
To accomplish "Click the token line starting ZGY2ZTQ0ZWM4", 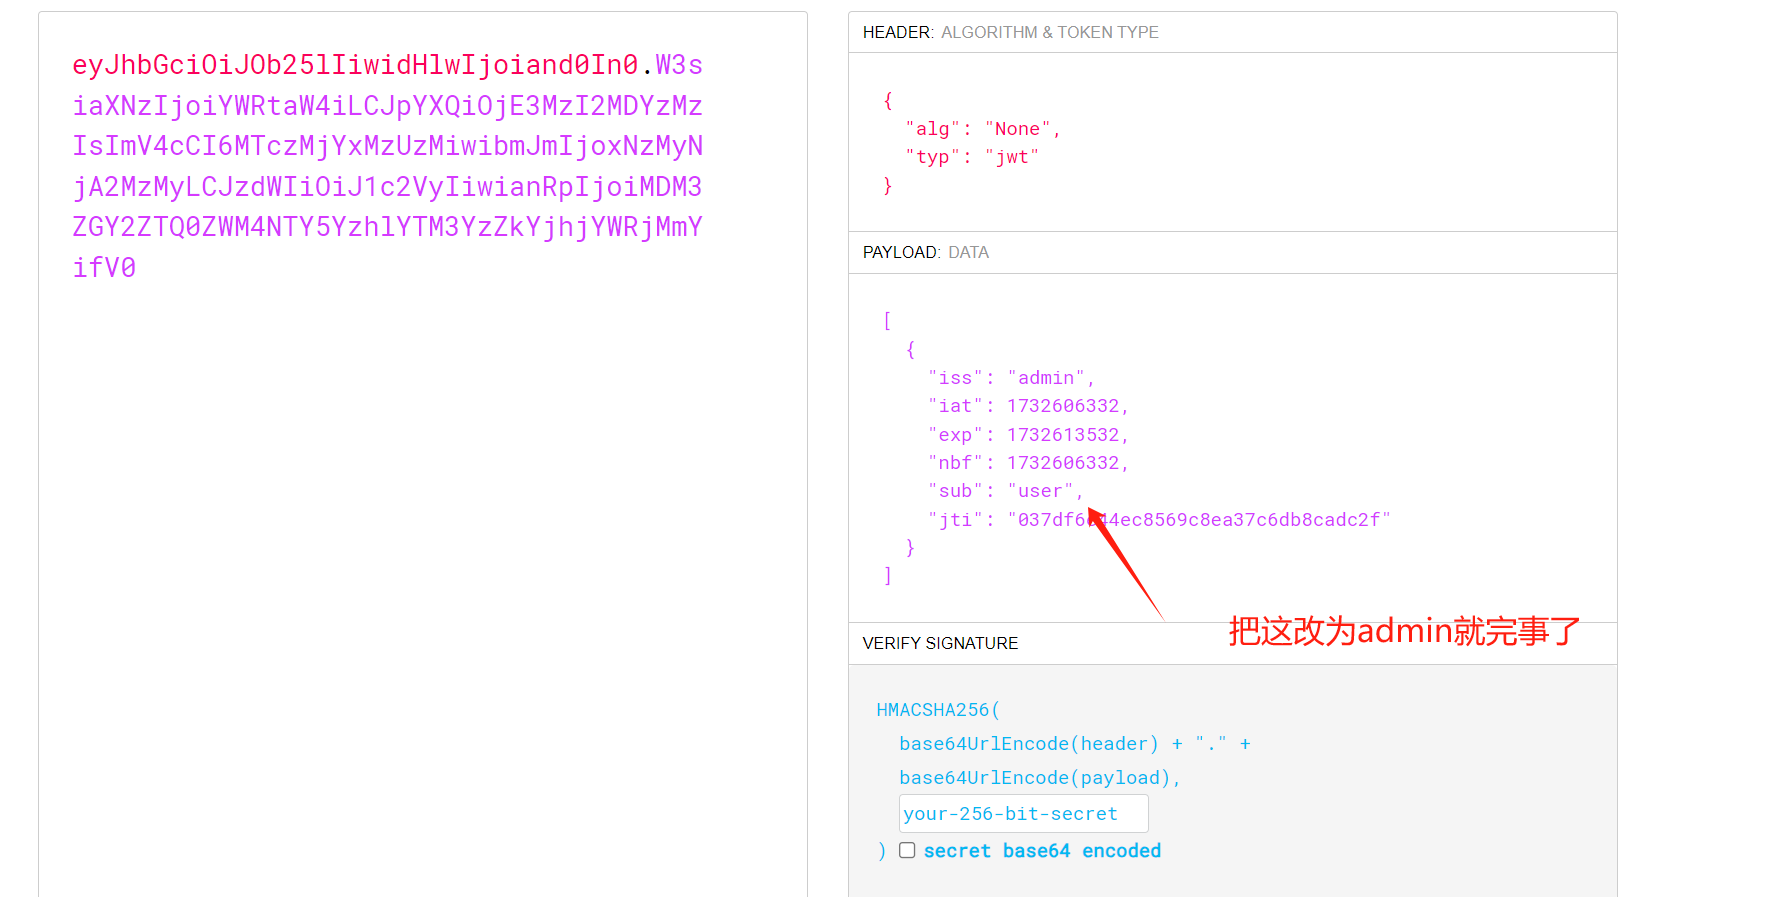I will click(387, 227).
